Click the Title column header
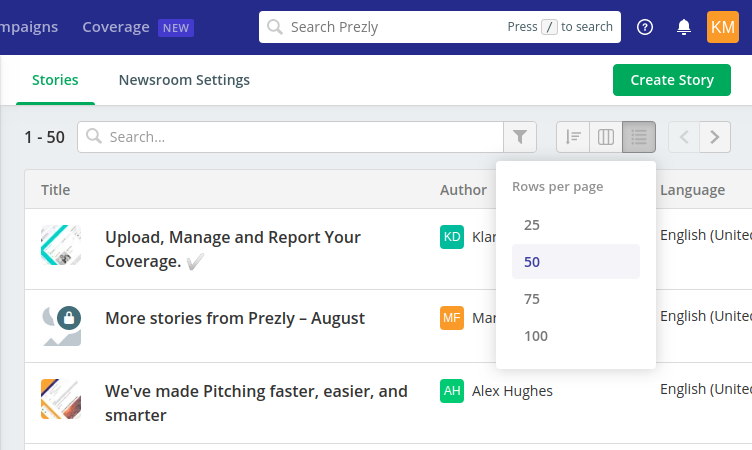The width and height of the screenshot is (752, 450). click(56, 190)
